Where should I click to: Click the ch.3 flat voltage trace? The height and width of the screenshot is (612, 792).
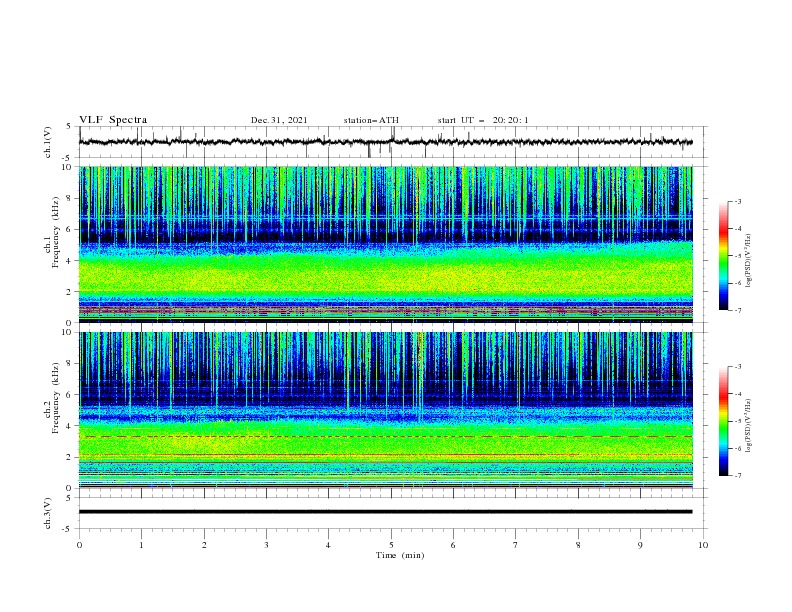(386, 512)
